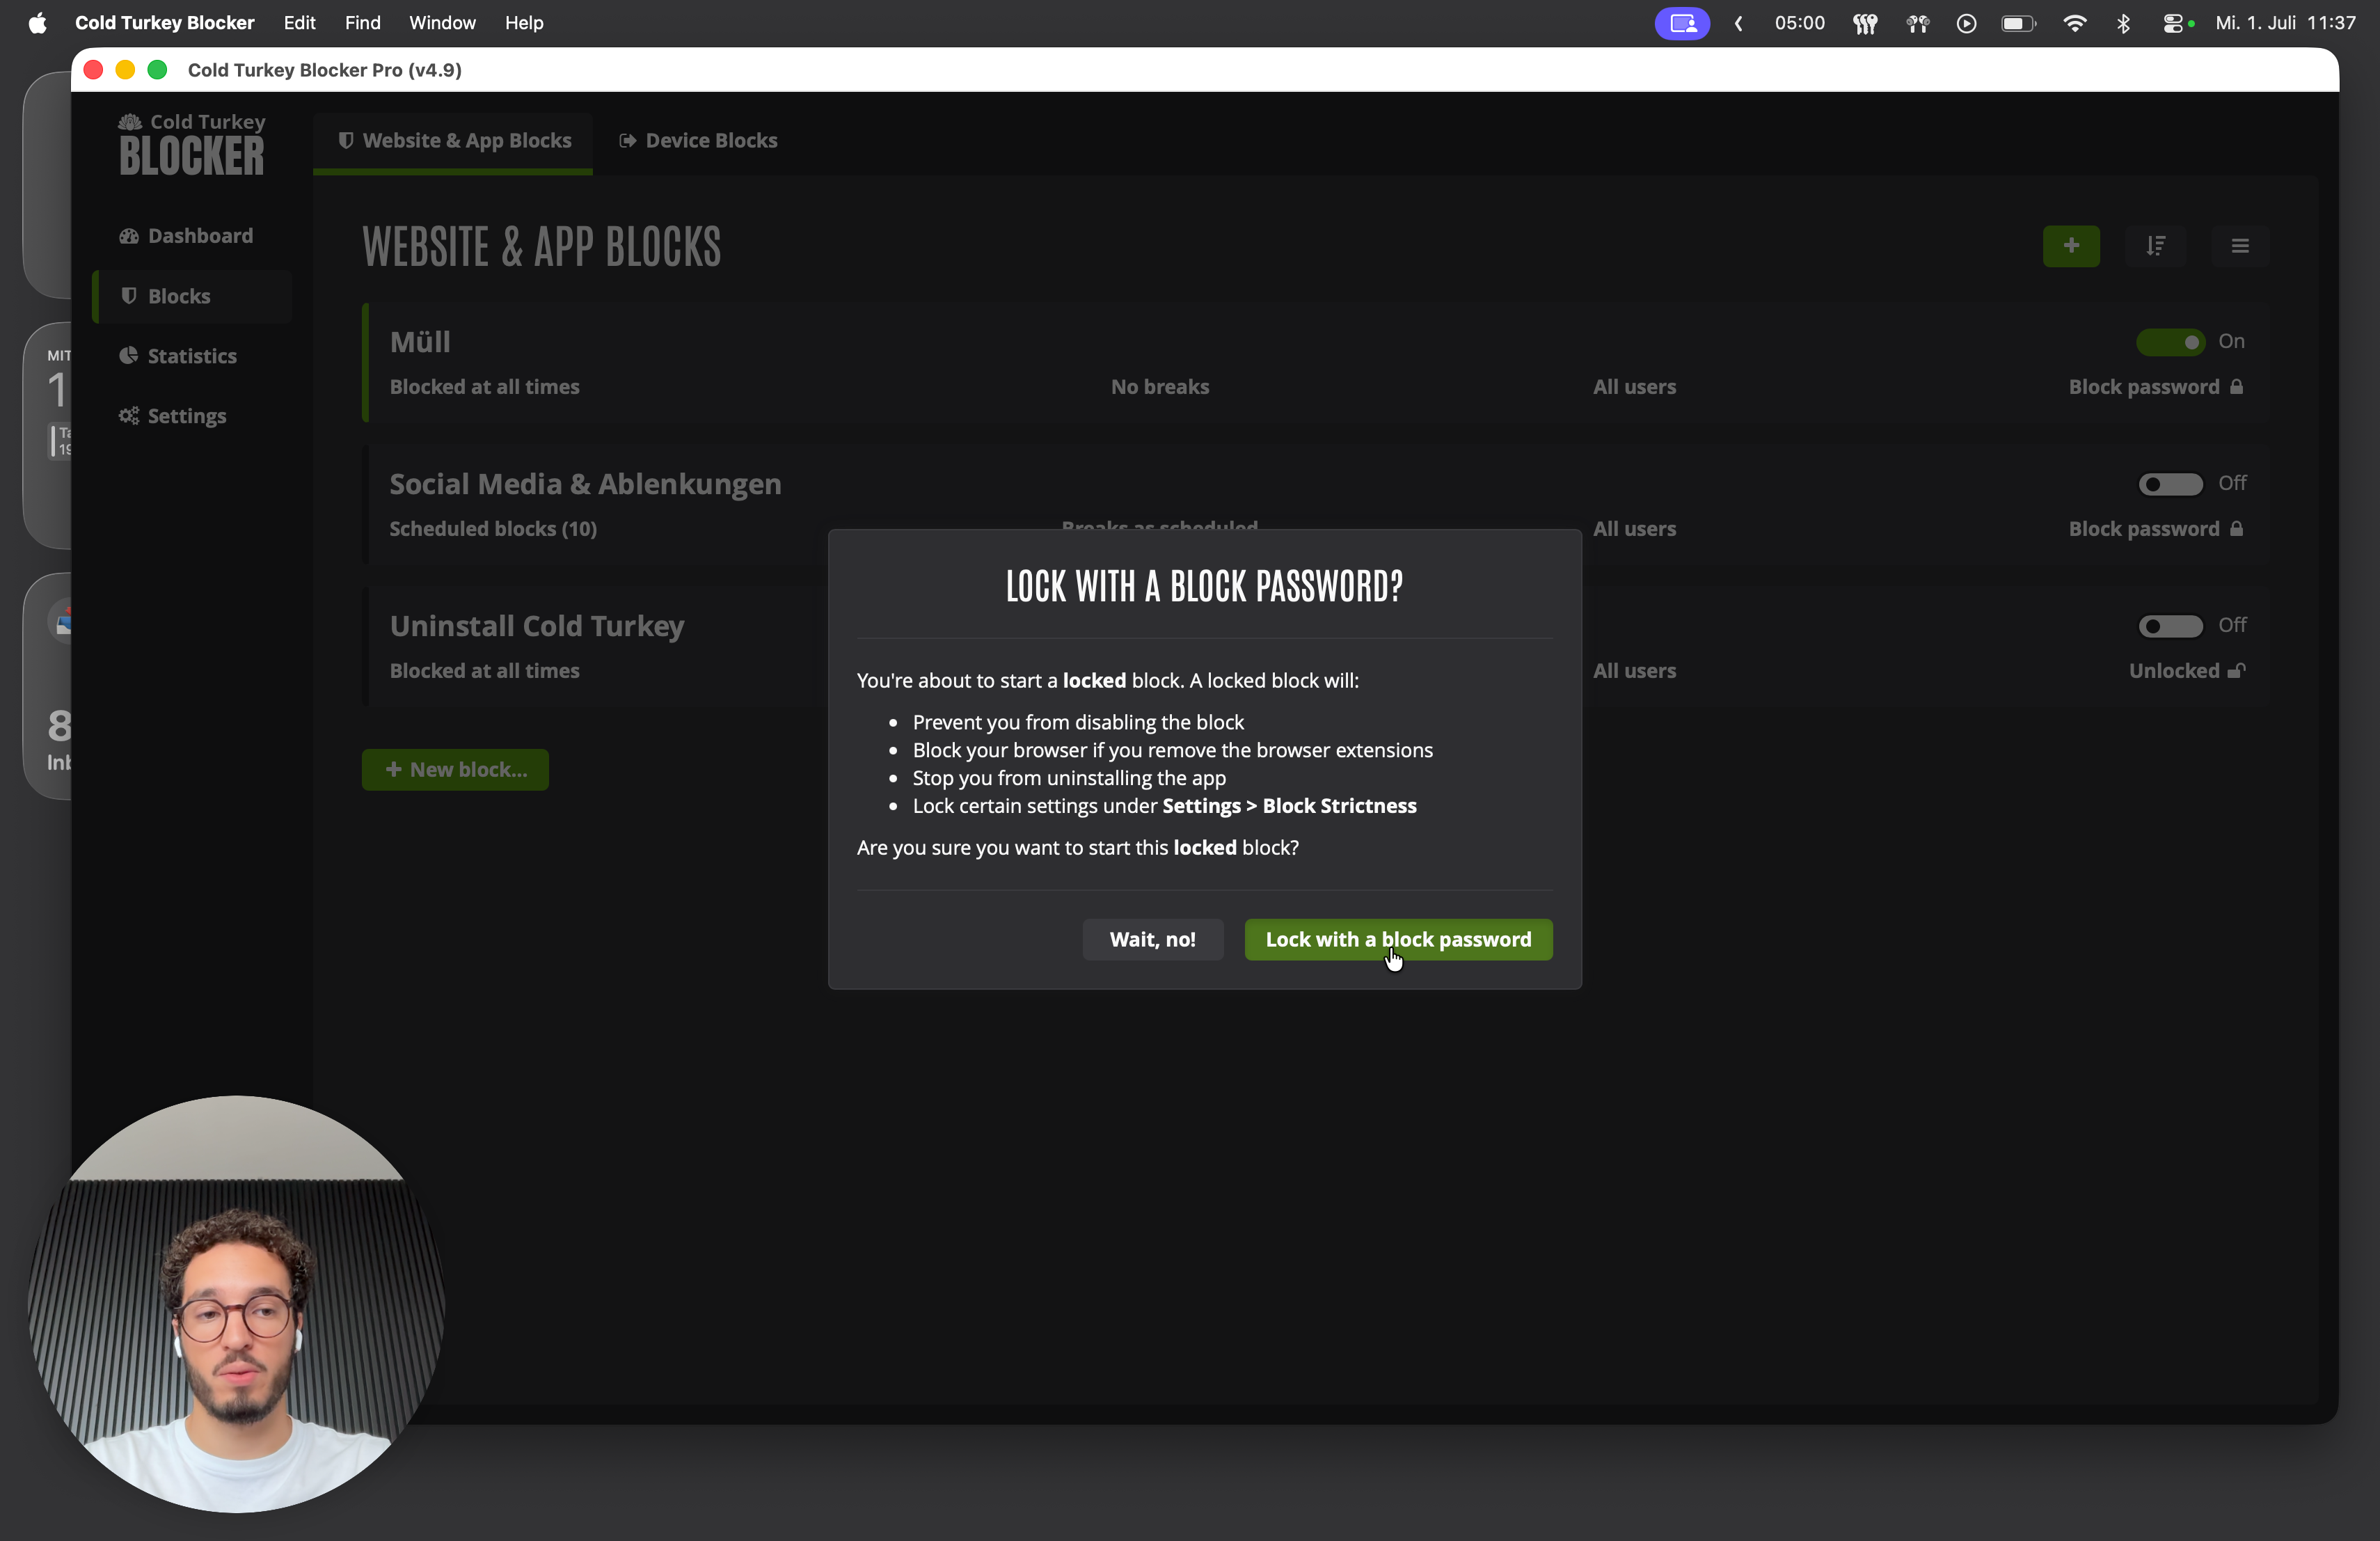The image size is (2380, 1541).
Task: Click the 05:00 timer in menu bar
Action: [x=1799, y=23]
